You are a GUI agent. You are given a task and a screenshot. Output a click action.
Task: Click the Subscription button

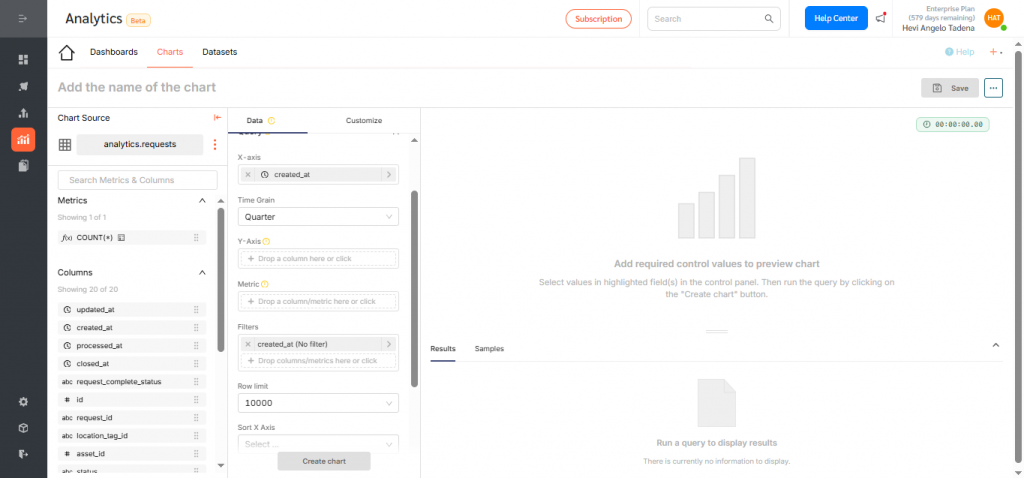click(598, 18)
